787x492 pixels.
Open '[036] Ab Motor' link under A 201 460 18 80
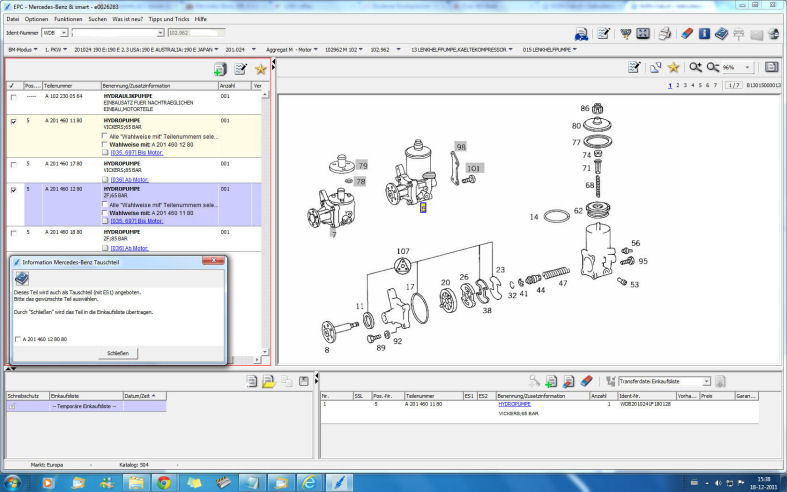tap(129, 248)
